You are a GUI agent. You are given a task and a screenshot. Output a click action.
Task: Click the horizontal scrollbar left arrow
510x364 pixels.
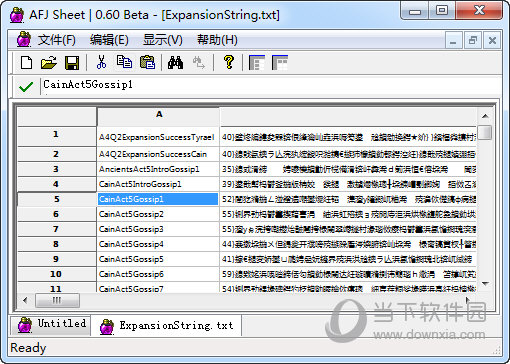pyautogui.click(x=25, y=300)
